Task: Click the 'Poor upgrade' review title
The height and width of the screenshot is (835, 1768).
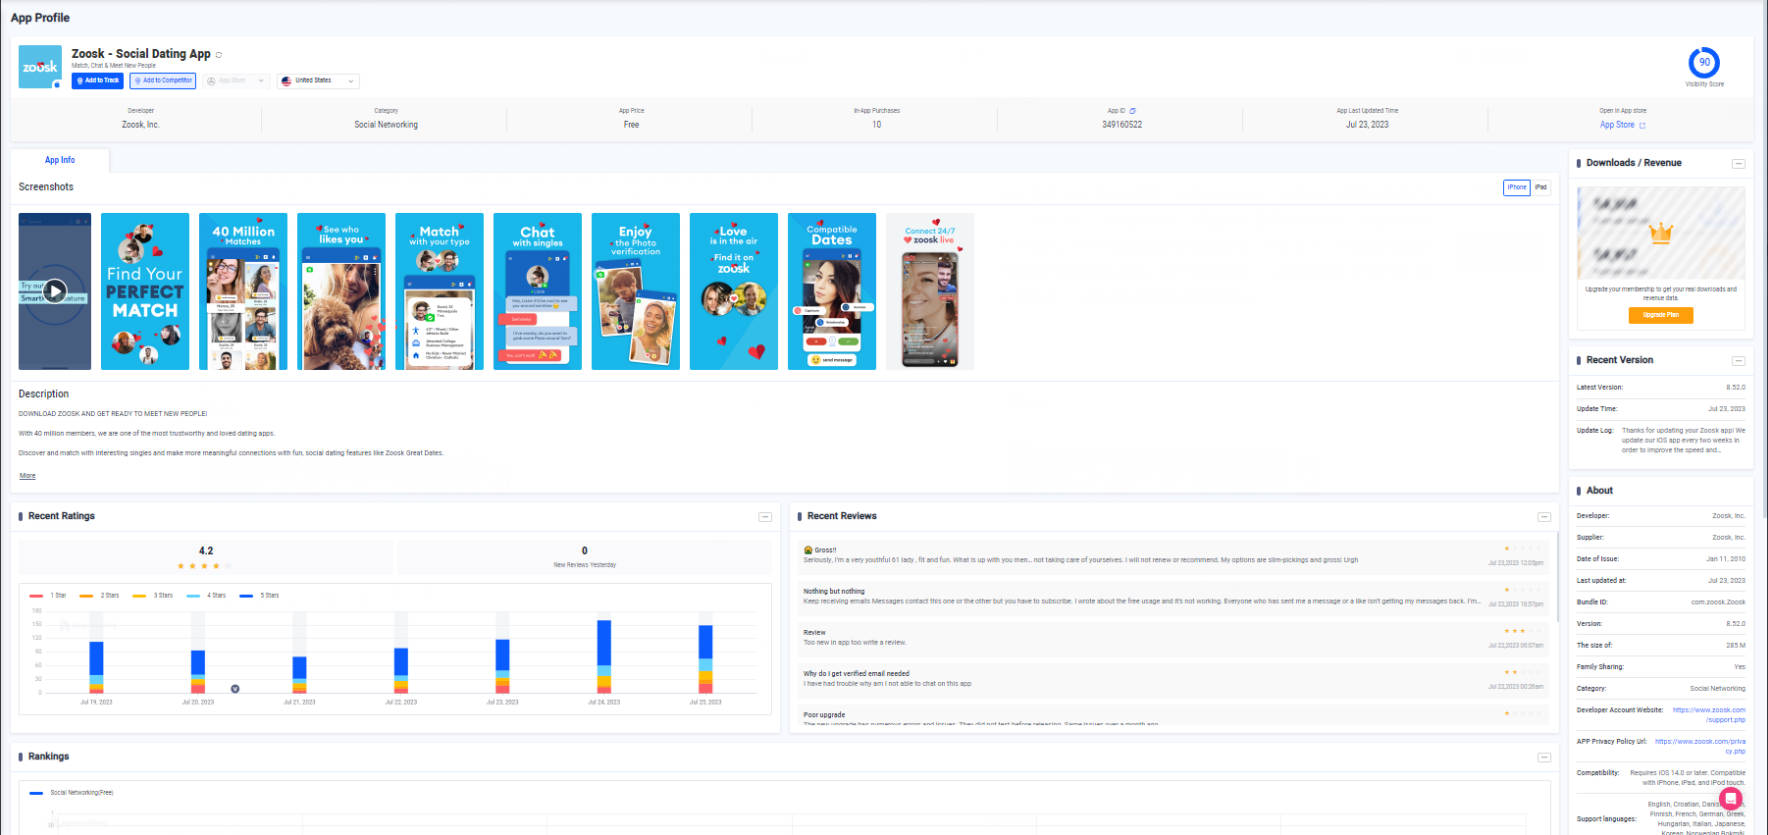Action: (824, 715)
